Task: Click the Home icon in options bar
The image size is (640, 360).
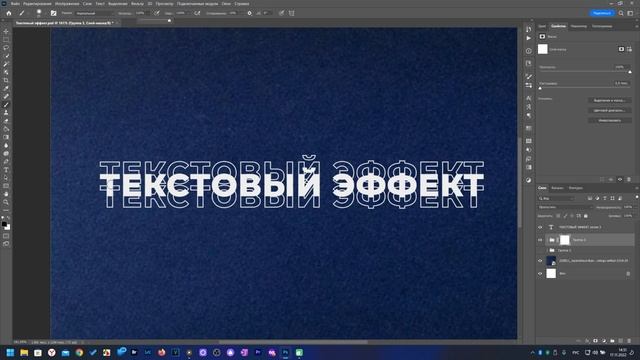Action: tap(9, 13)
